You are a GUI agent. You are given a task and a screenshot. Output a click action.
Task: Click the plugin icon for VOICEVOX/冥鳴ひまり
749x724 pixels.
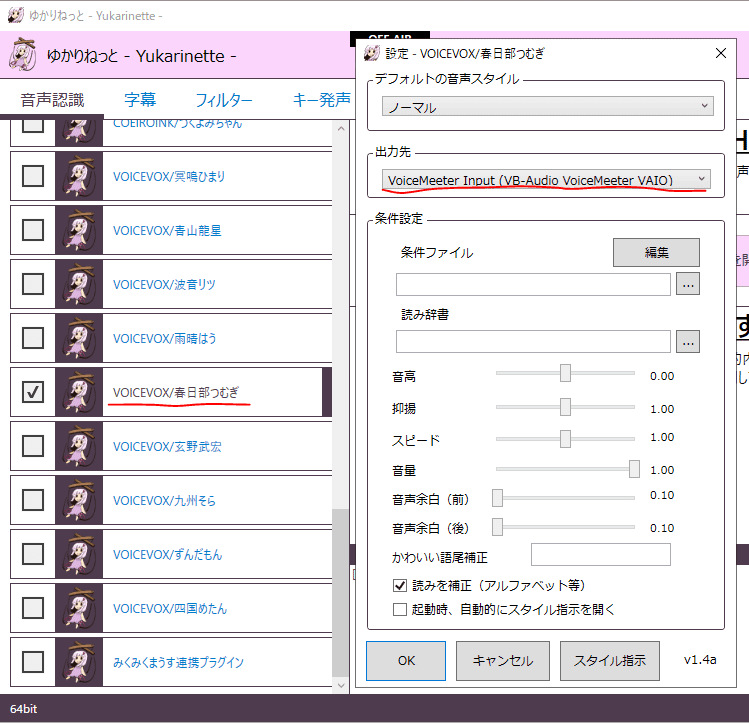click(x=79, y=176)
